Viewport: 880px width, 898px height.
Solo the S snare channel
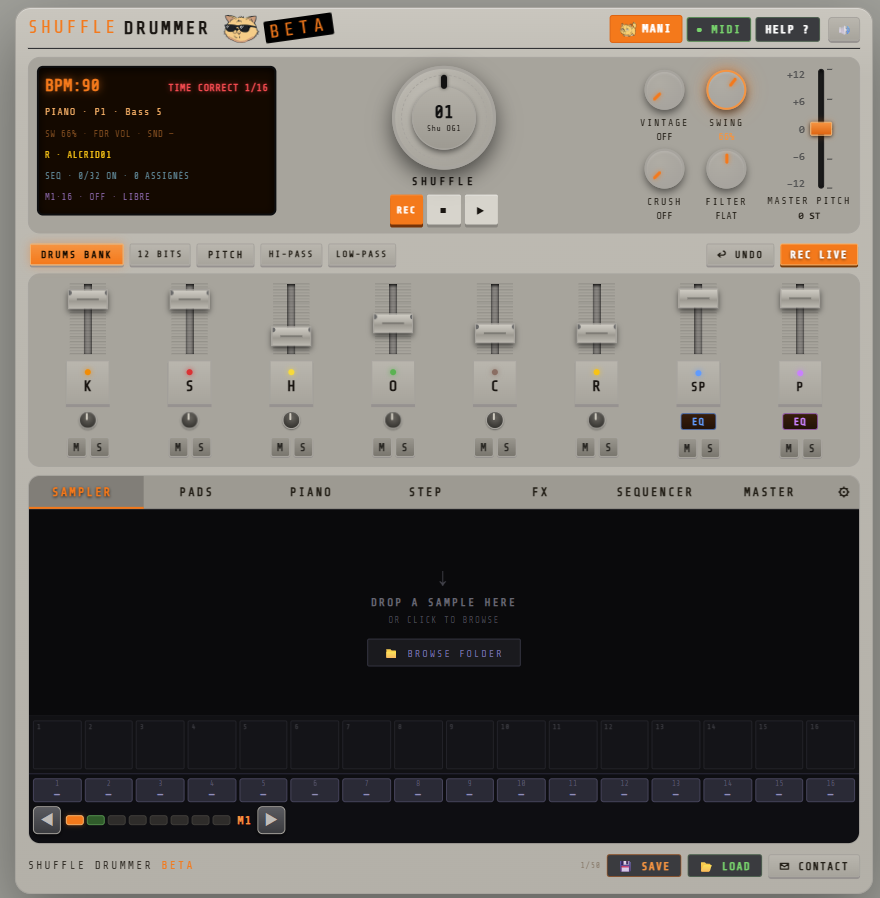pyautogui.click(x=201, y=447)
